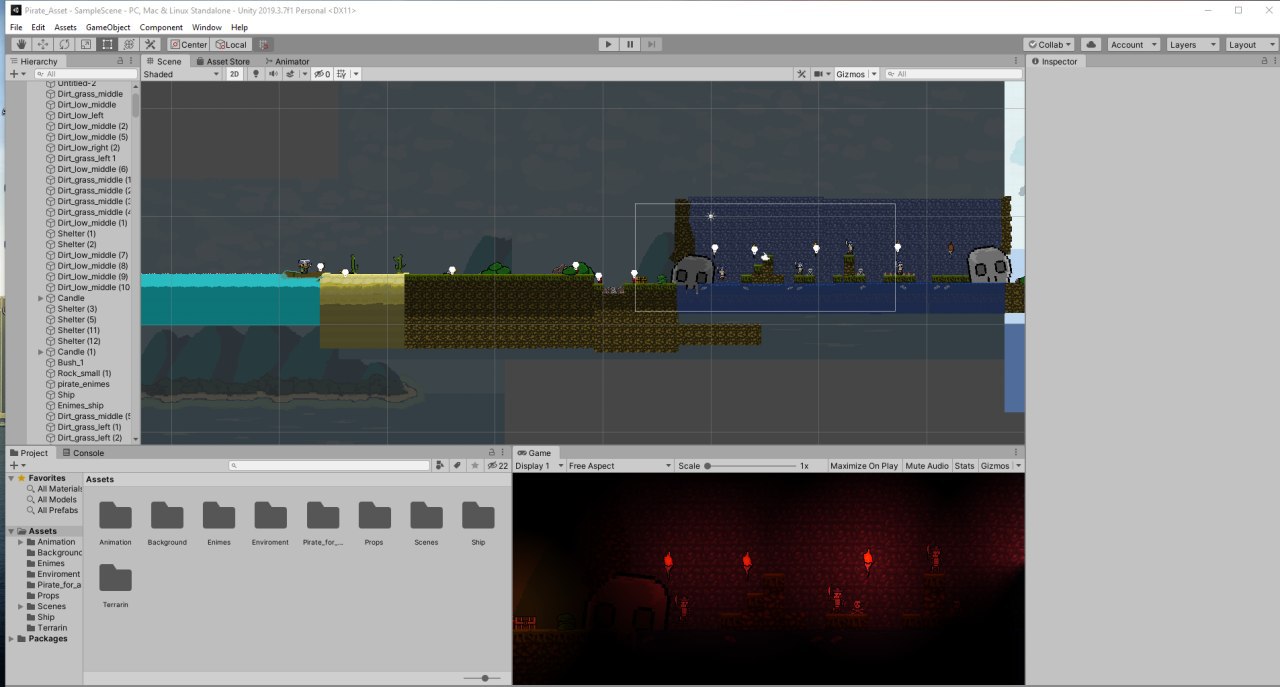Open the Layout dropdown
Image resolution: width=1280 pixels, height=687 pixels.
[1251, 44]
